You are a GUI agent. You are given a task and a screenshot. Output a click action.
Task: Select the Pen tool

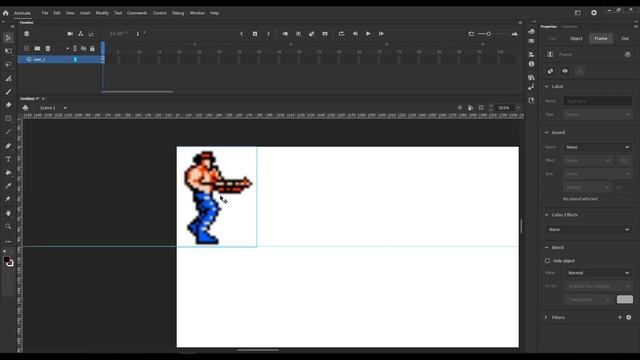pos(8,146)
